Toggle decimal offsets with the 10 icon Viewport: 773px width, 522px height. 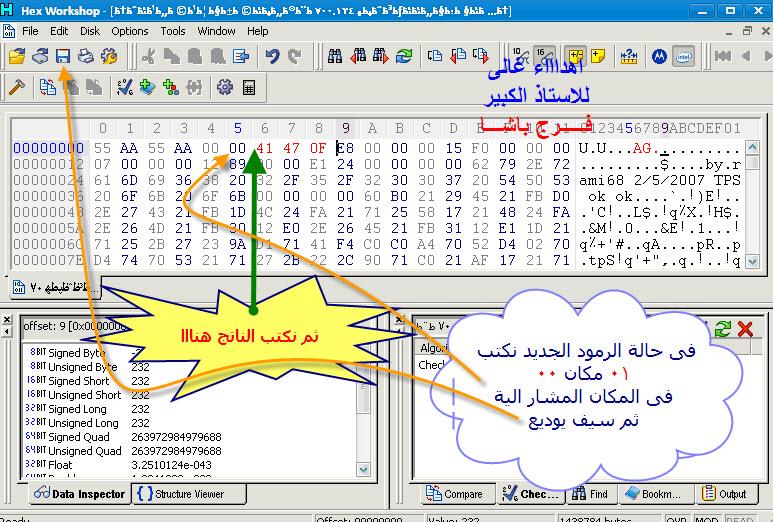[519, 56]
